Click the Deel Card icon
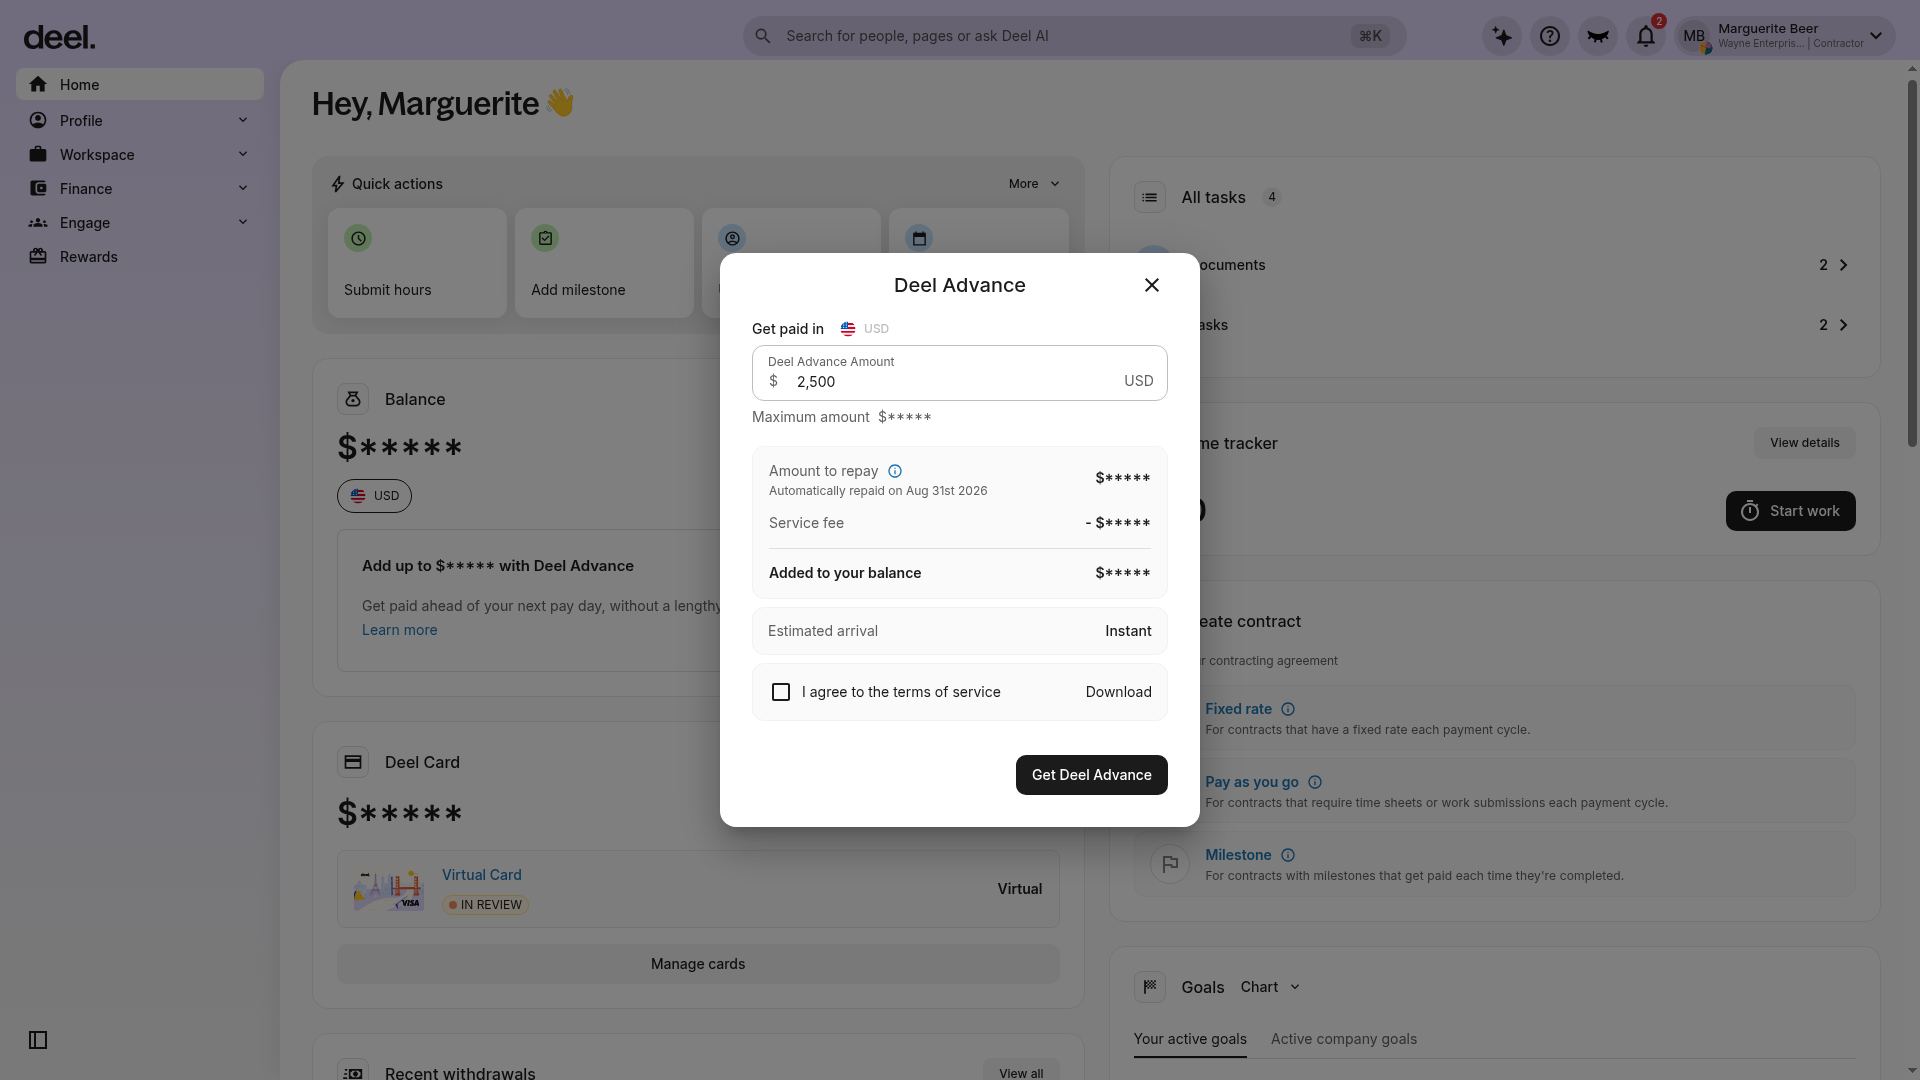This screenshot has width=1920, height=1080. [353, 762]
